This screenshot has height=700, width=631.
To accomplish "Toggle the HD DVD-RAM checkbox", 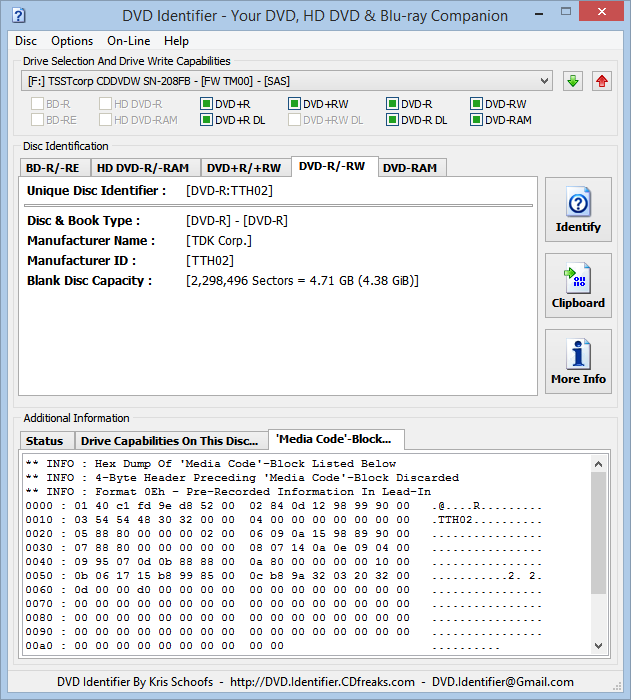I will tap(105, 120).
